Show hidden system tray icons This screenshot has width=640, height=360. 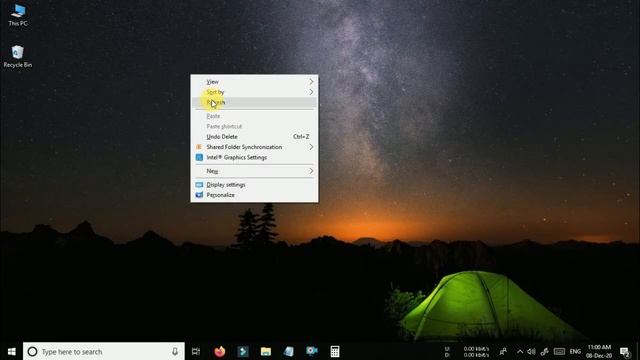click(x=520, y=351)
